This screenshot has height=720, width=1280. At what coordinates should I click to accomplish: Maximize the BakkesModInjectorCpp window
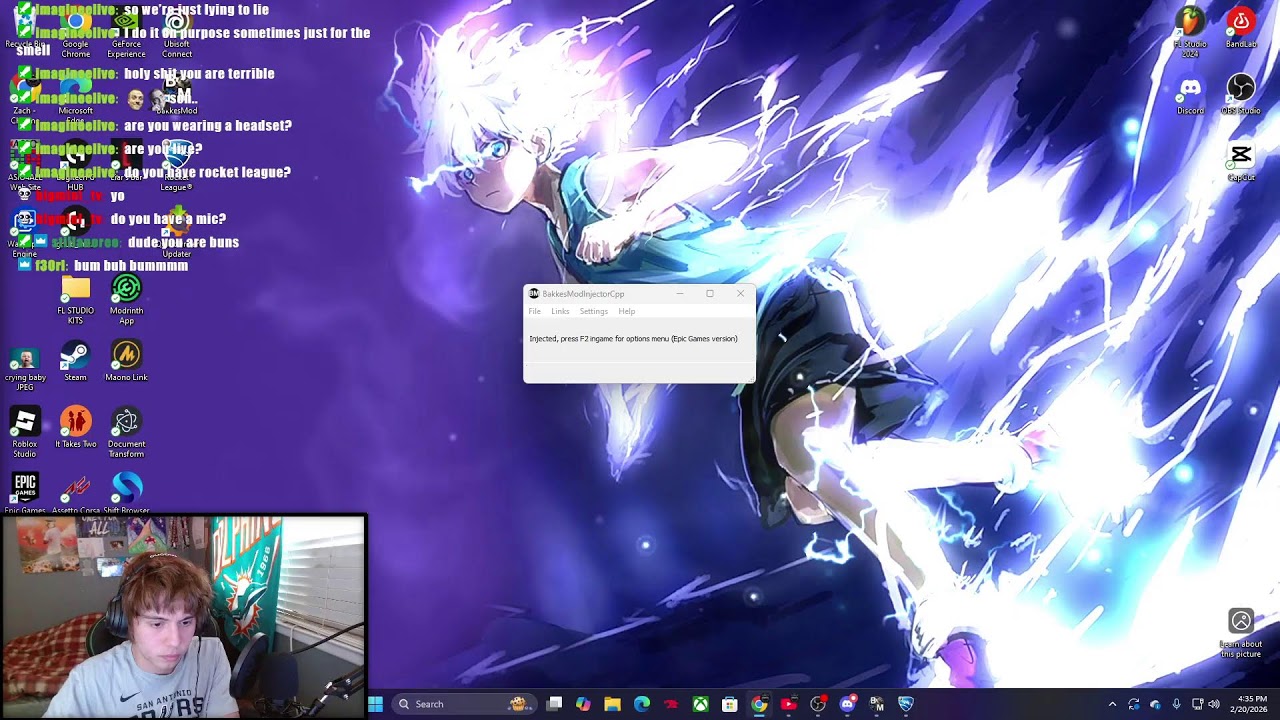click(710, 294)
